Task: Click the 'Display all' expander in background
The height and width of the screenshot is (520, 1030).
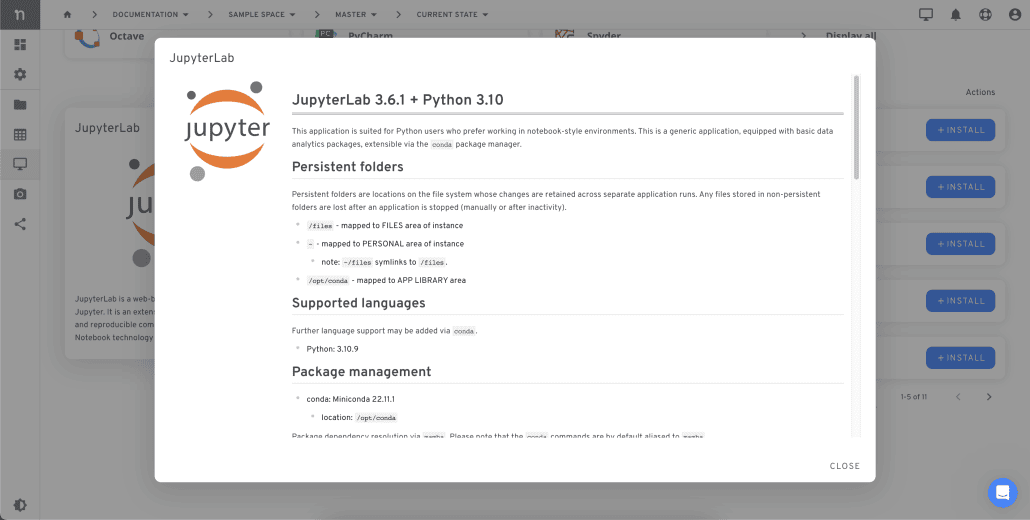Action: [x=840, y=36]
